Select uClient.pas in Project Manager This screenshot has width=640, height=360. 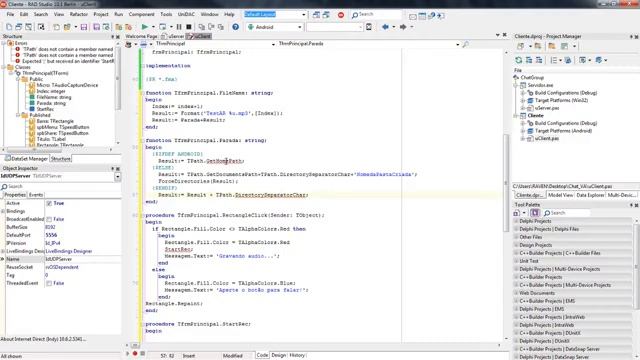547,139
